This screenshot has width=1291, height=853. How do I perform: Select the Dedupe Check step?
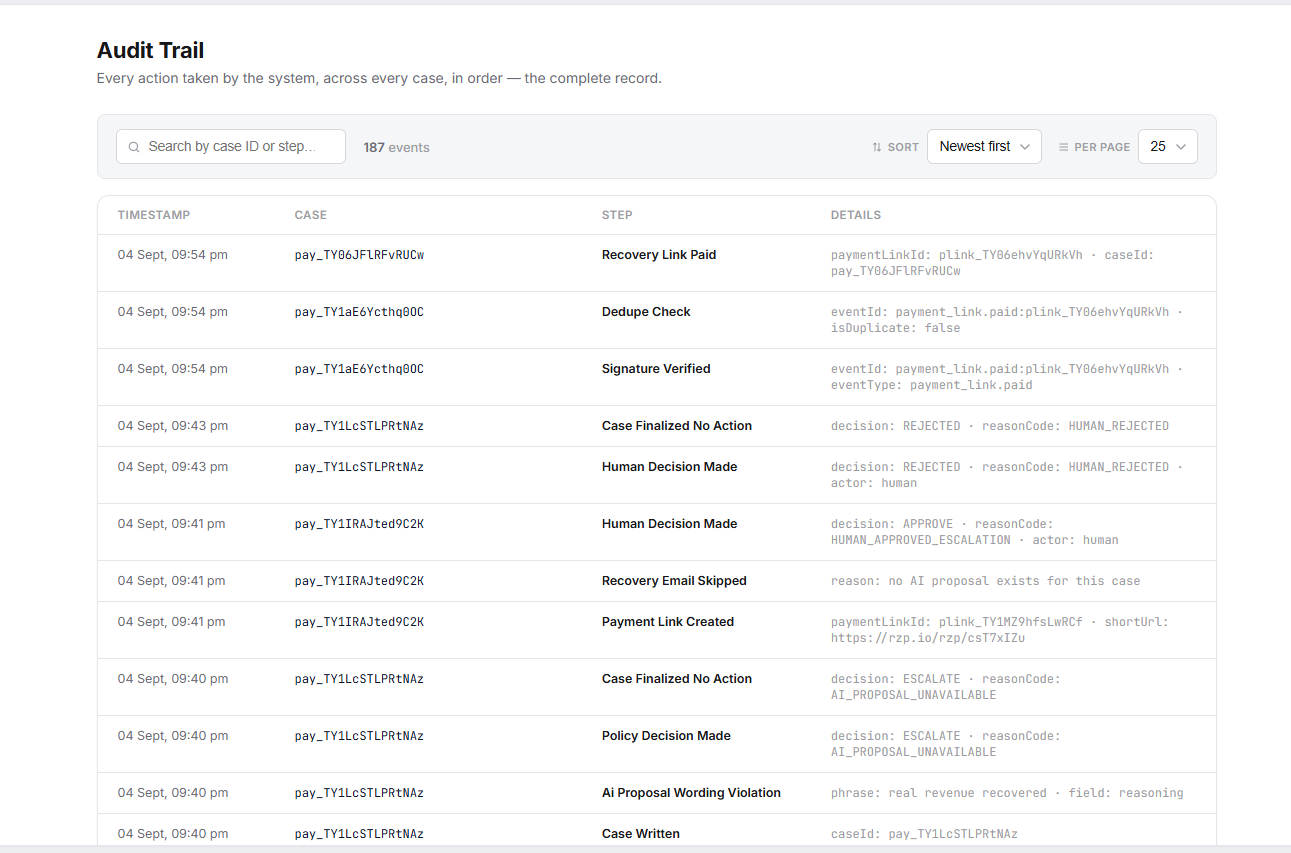click(x=646, y=312)
